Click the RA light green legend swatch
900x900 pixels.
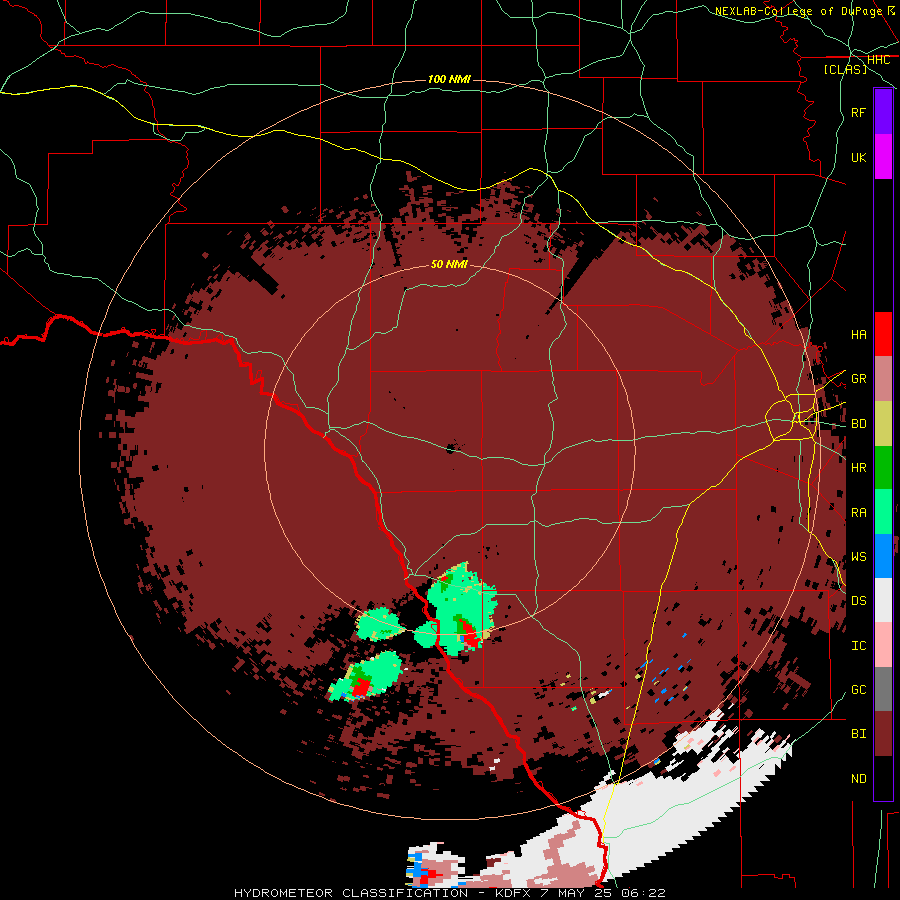[883, 512]
